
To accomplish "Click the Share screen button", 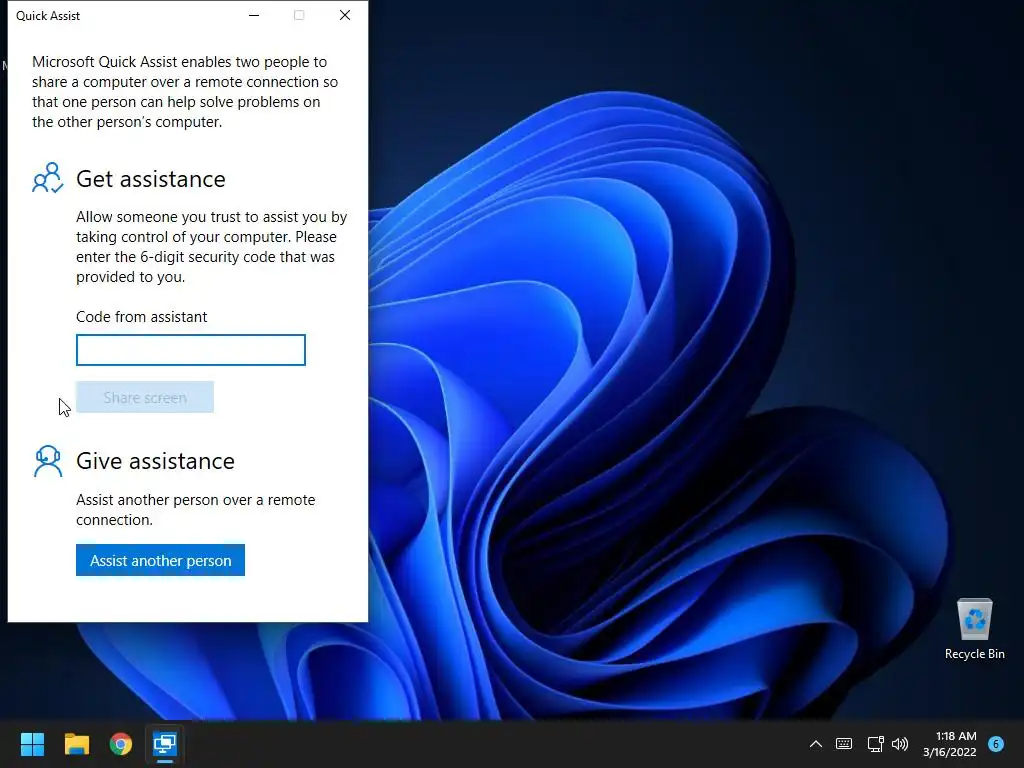I will (x=145, y=397).
